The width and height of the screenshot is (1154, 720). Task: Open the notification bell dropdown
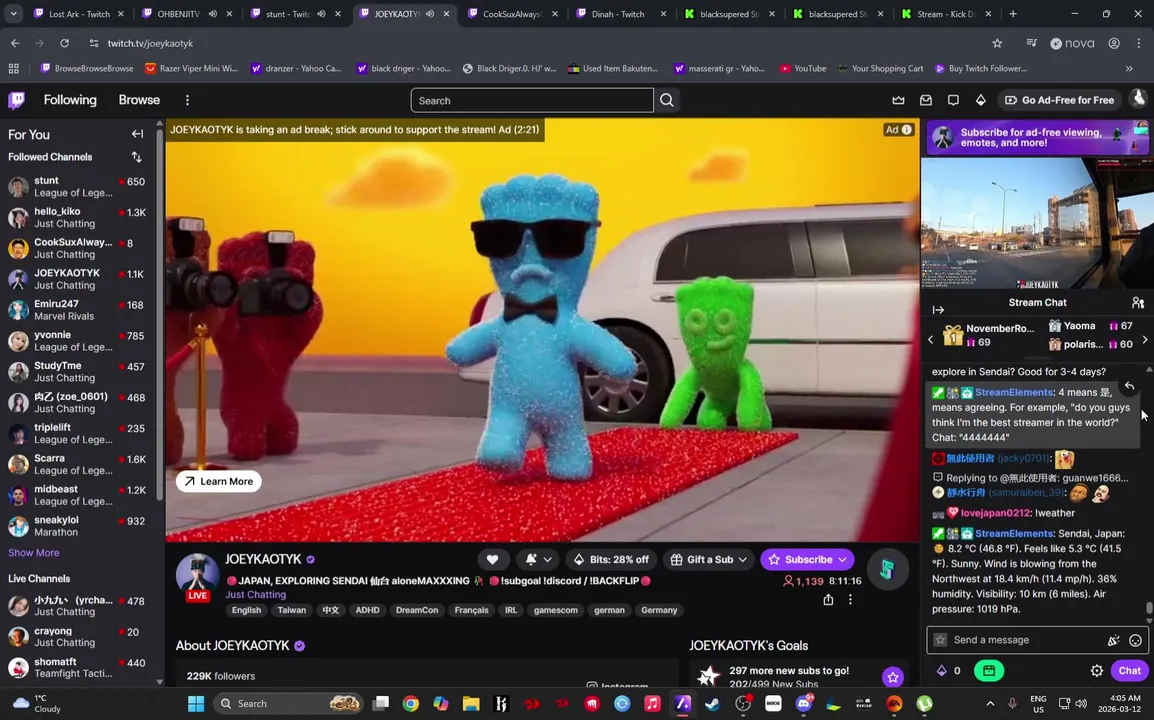click(x=538, y=560)
